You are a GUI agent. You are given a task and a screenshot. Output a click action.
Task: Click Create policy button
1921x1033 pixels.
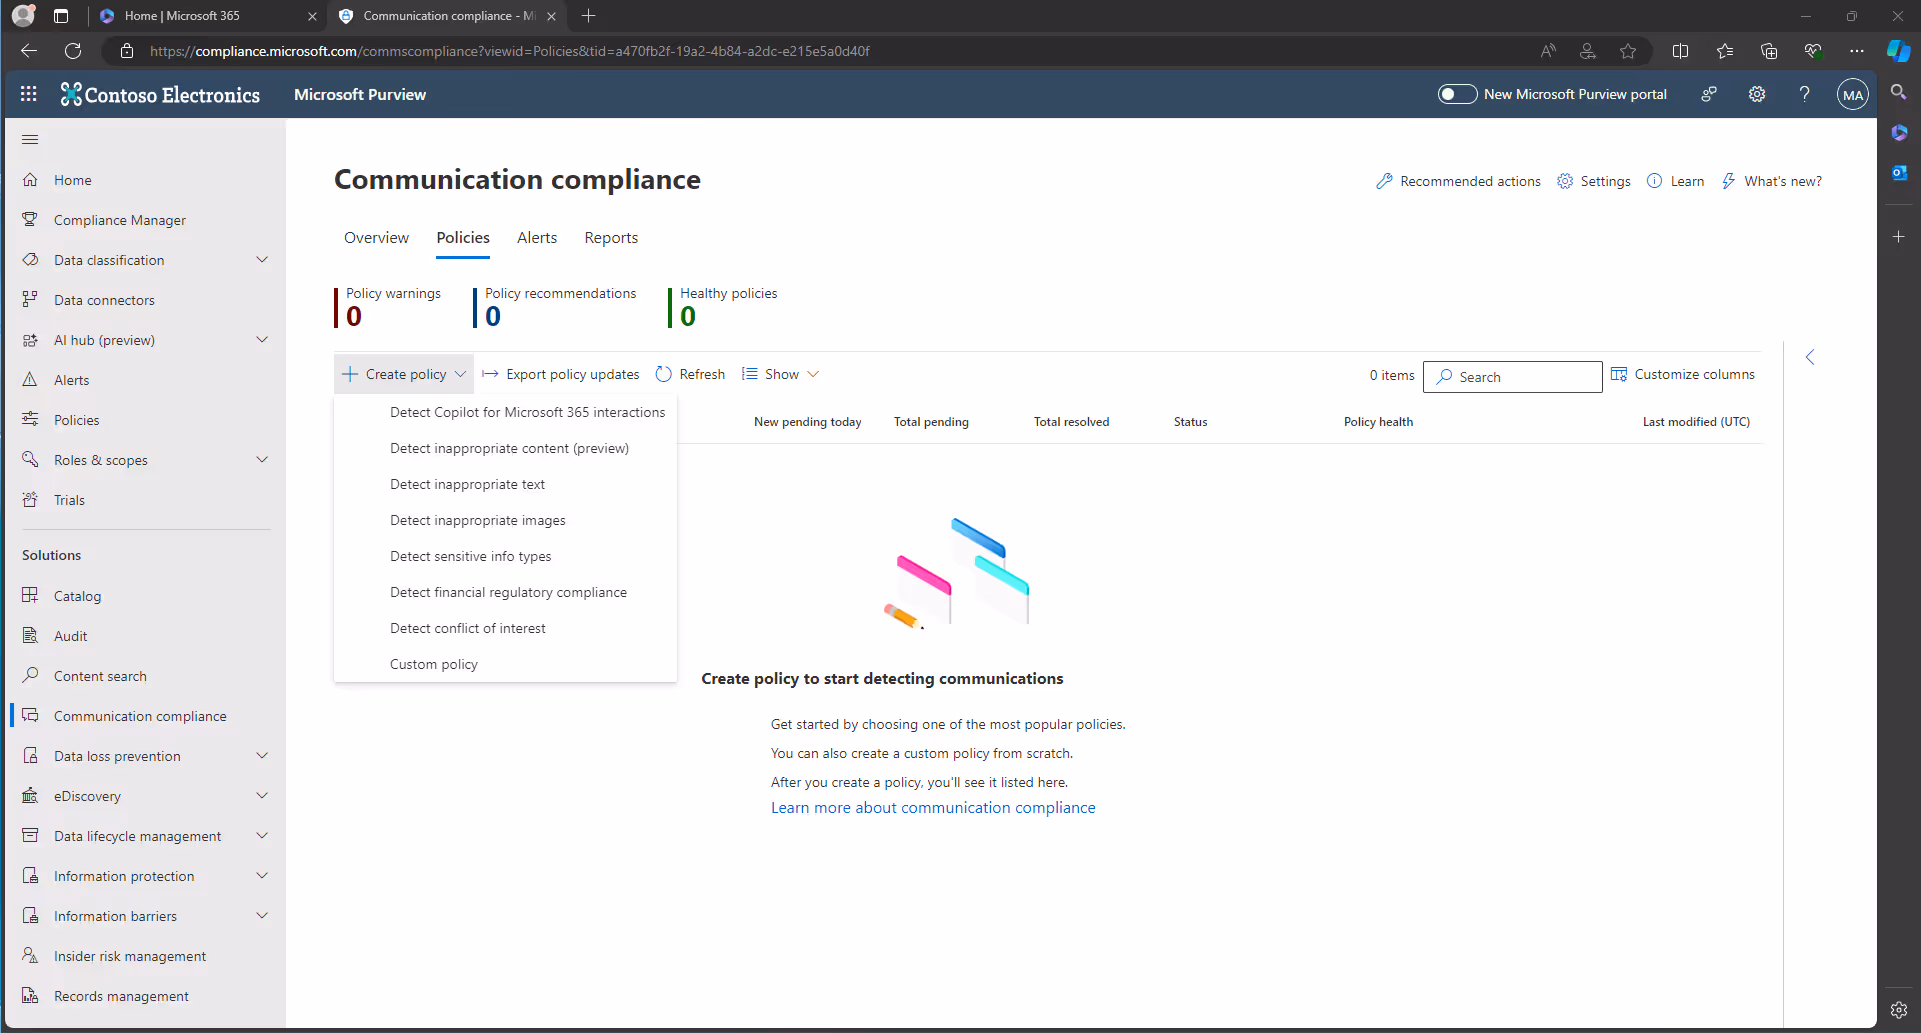404,374
